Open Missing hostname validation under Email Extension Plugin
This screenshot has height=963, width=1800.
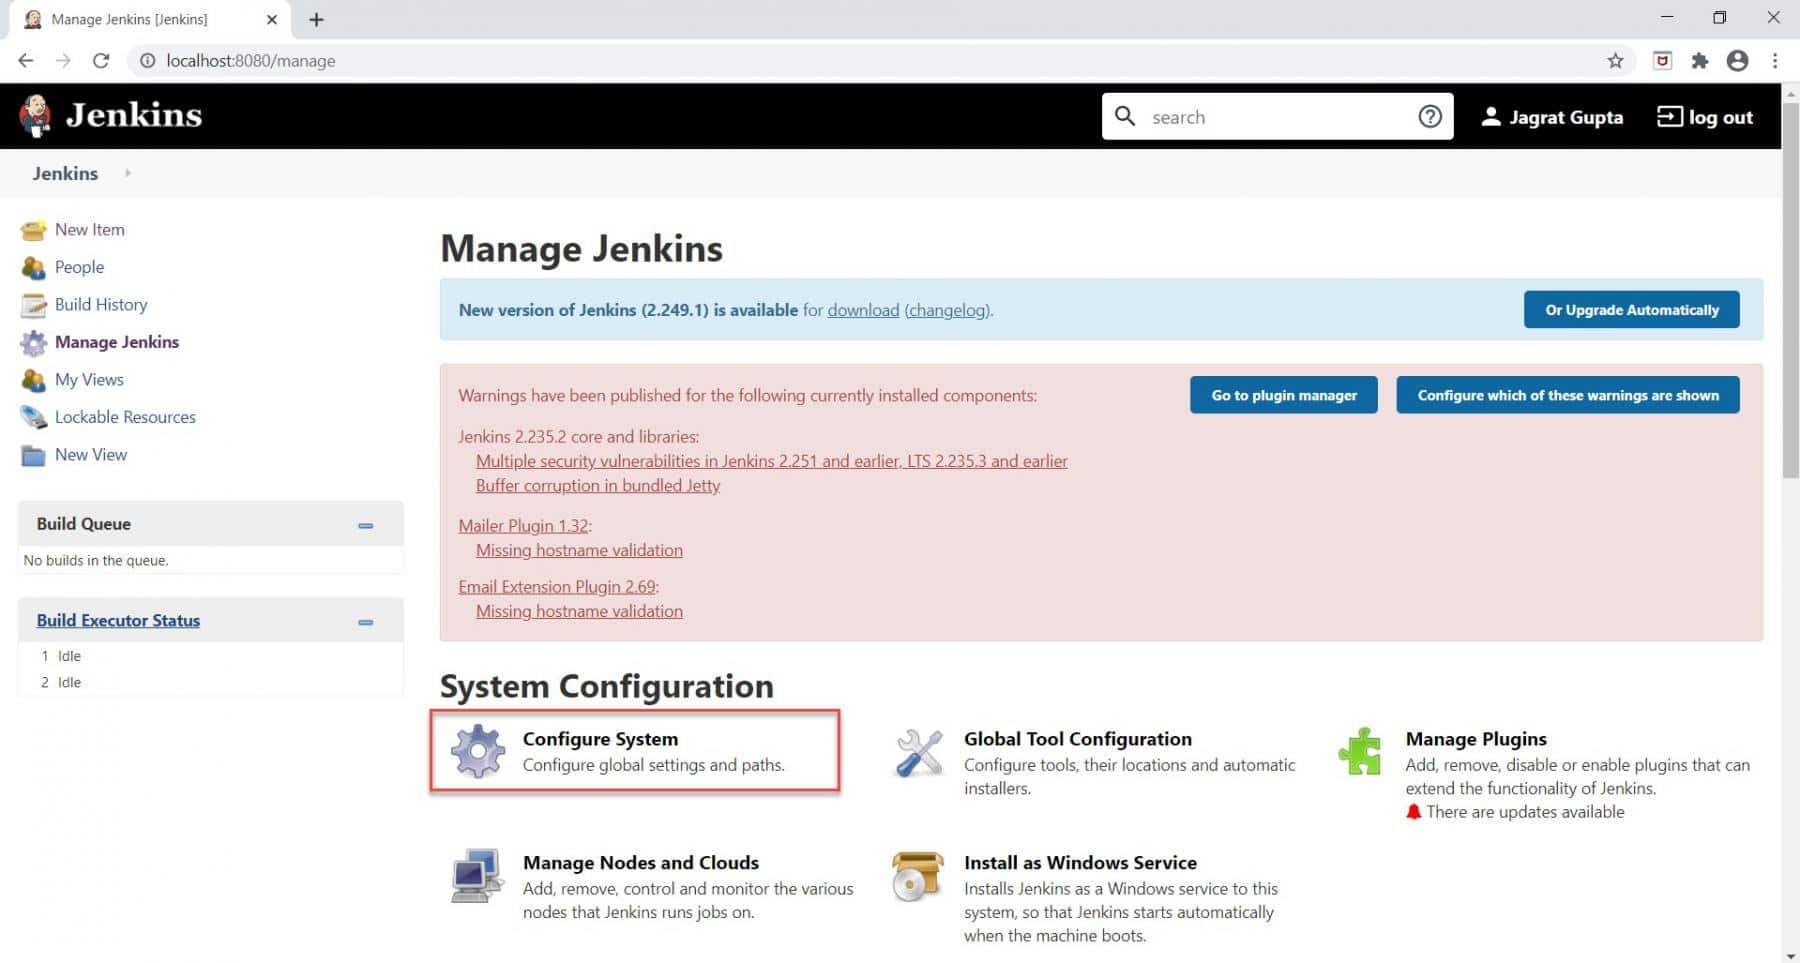pyautogui.click(x=579, y=612)
